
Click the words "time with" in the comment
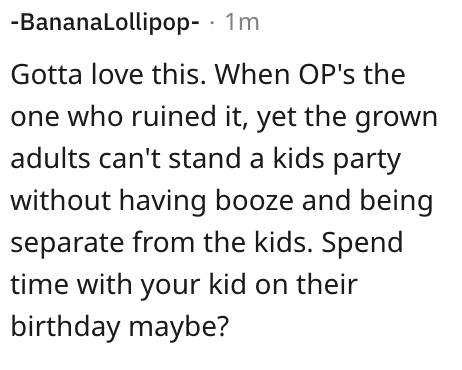(71, 284)
